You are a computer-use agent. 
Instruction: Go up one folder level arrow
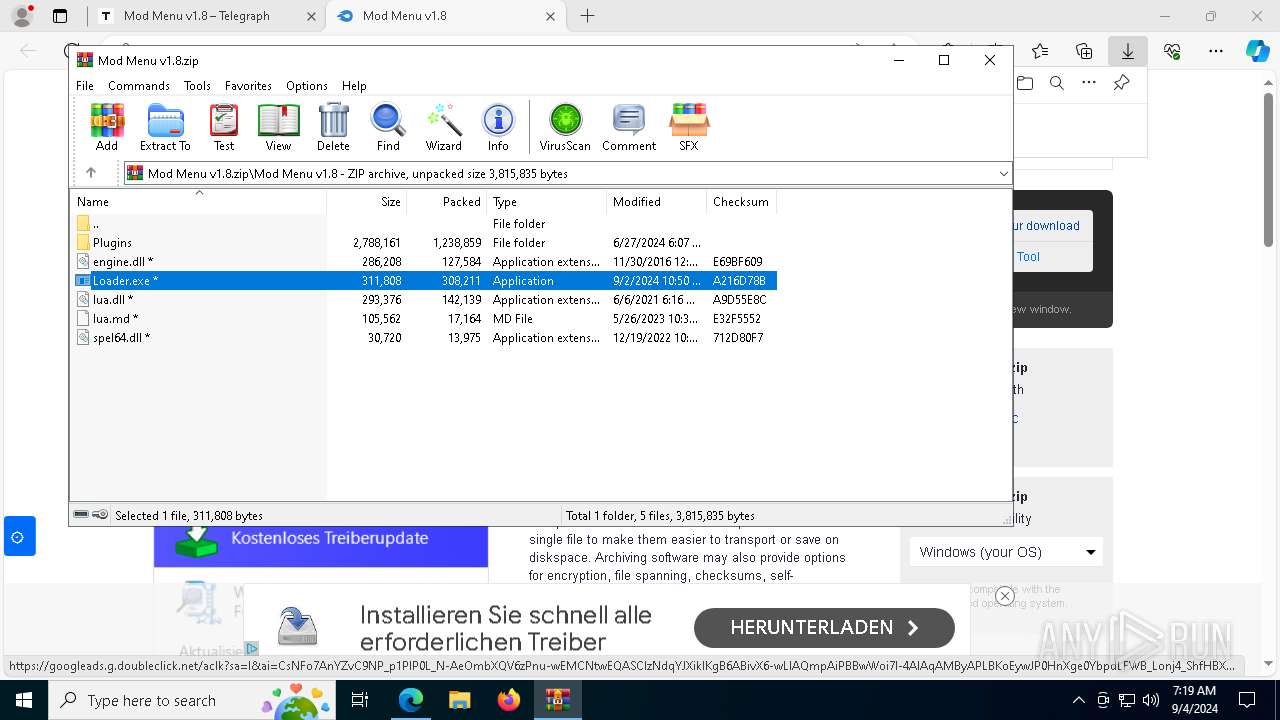[91, 173]
